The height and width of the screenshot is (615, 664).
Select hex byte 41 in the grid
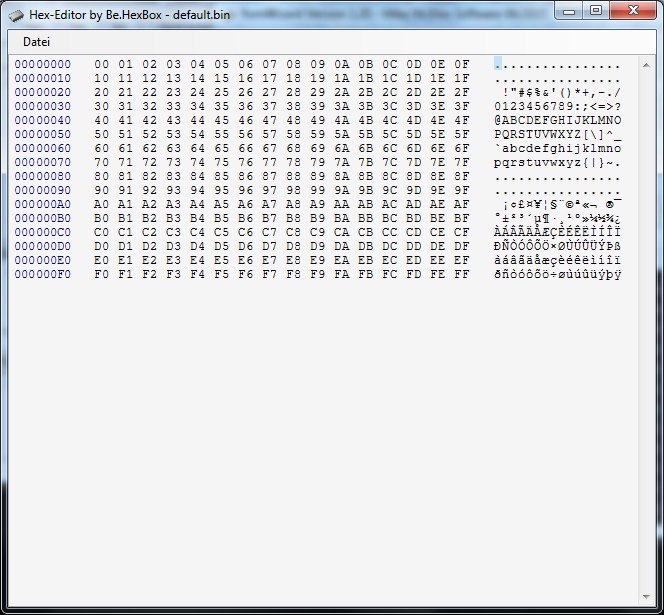pyautogui.click(x=125, y=120)
